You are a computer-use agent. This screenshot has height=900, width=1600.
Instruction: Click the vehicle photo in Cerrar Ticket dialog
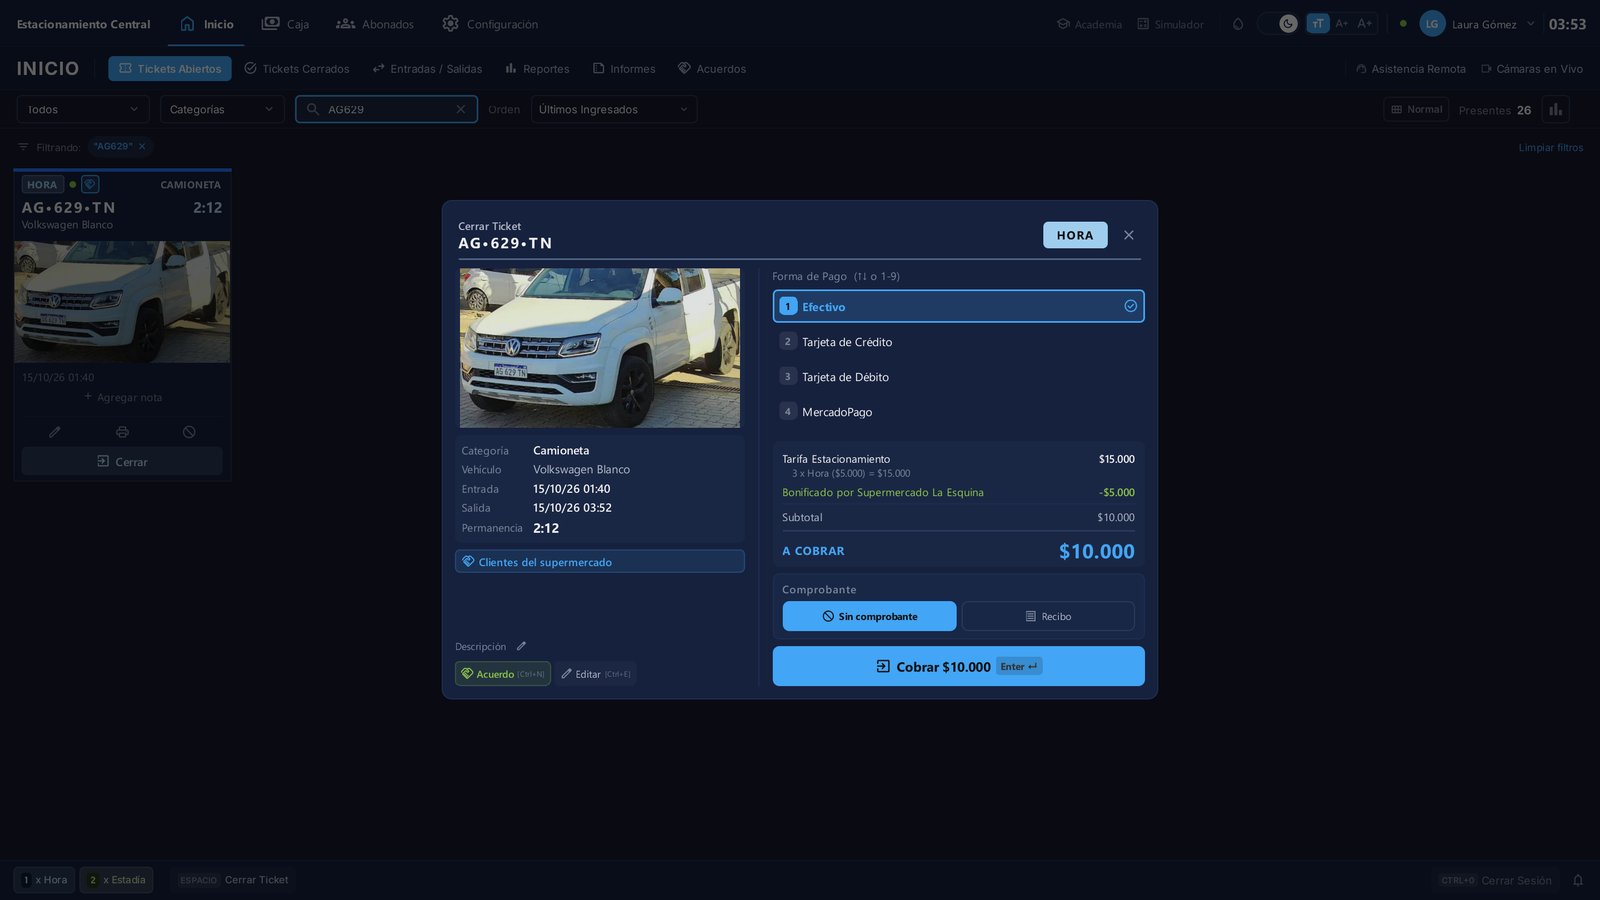(600, 348)
